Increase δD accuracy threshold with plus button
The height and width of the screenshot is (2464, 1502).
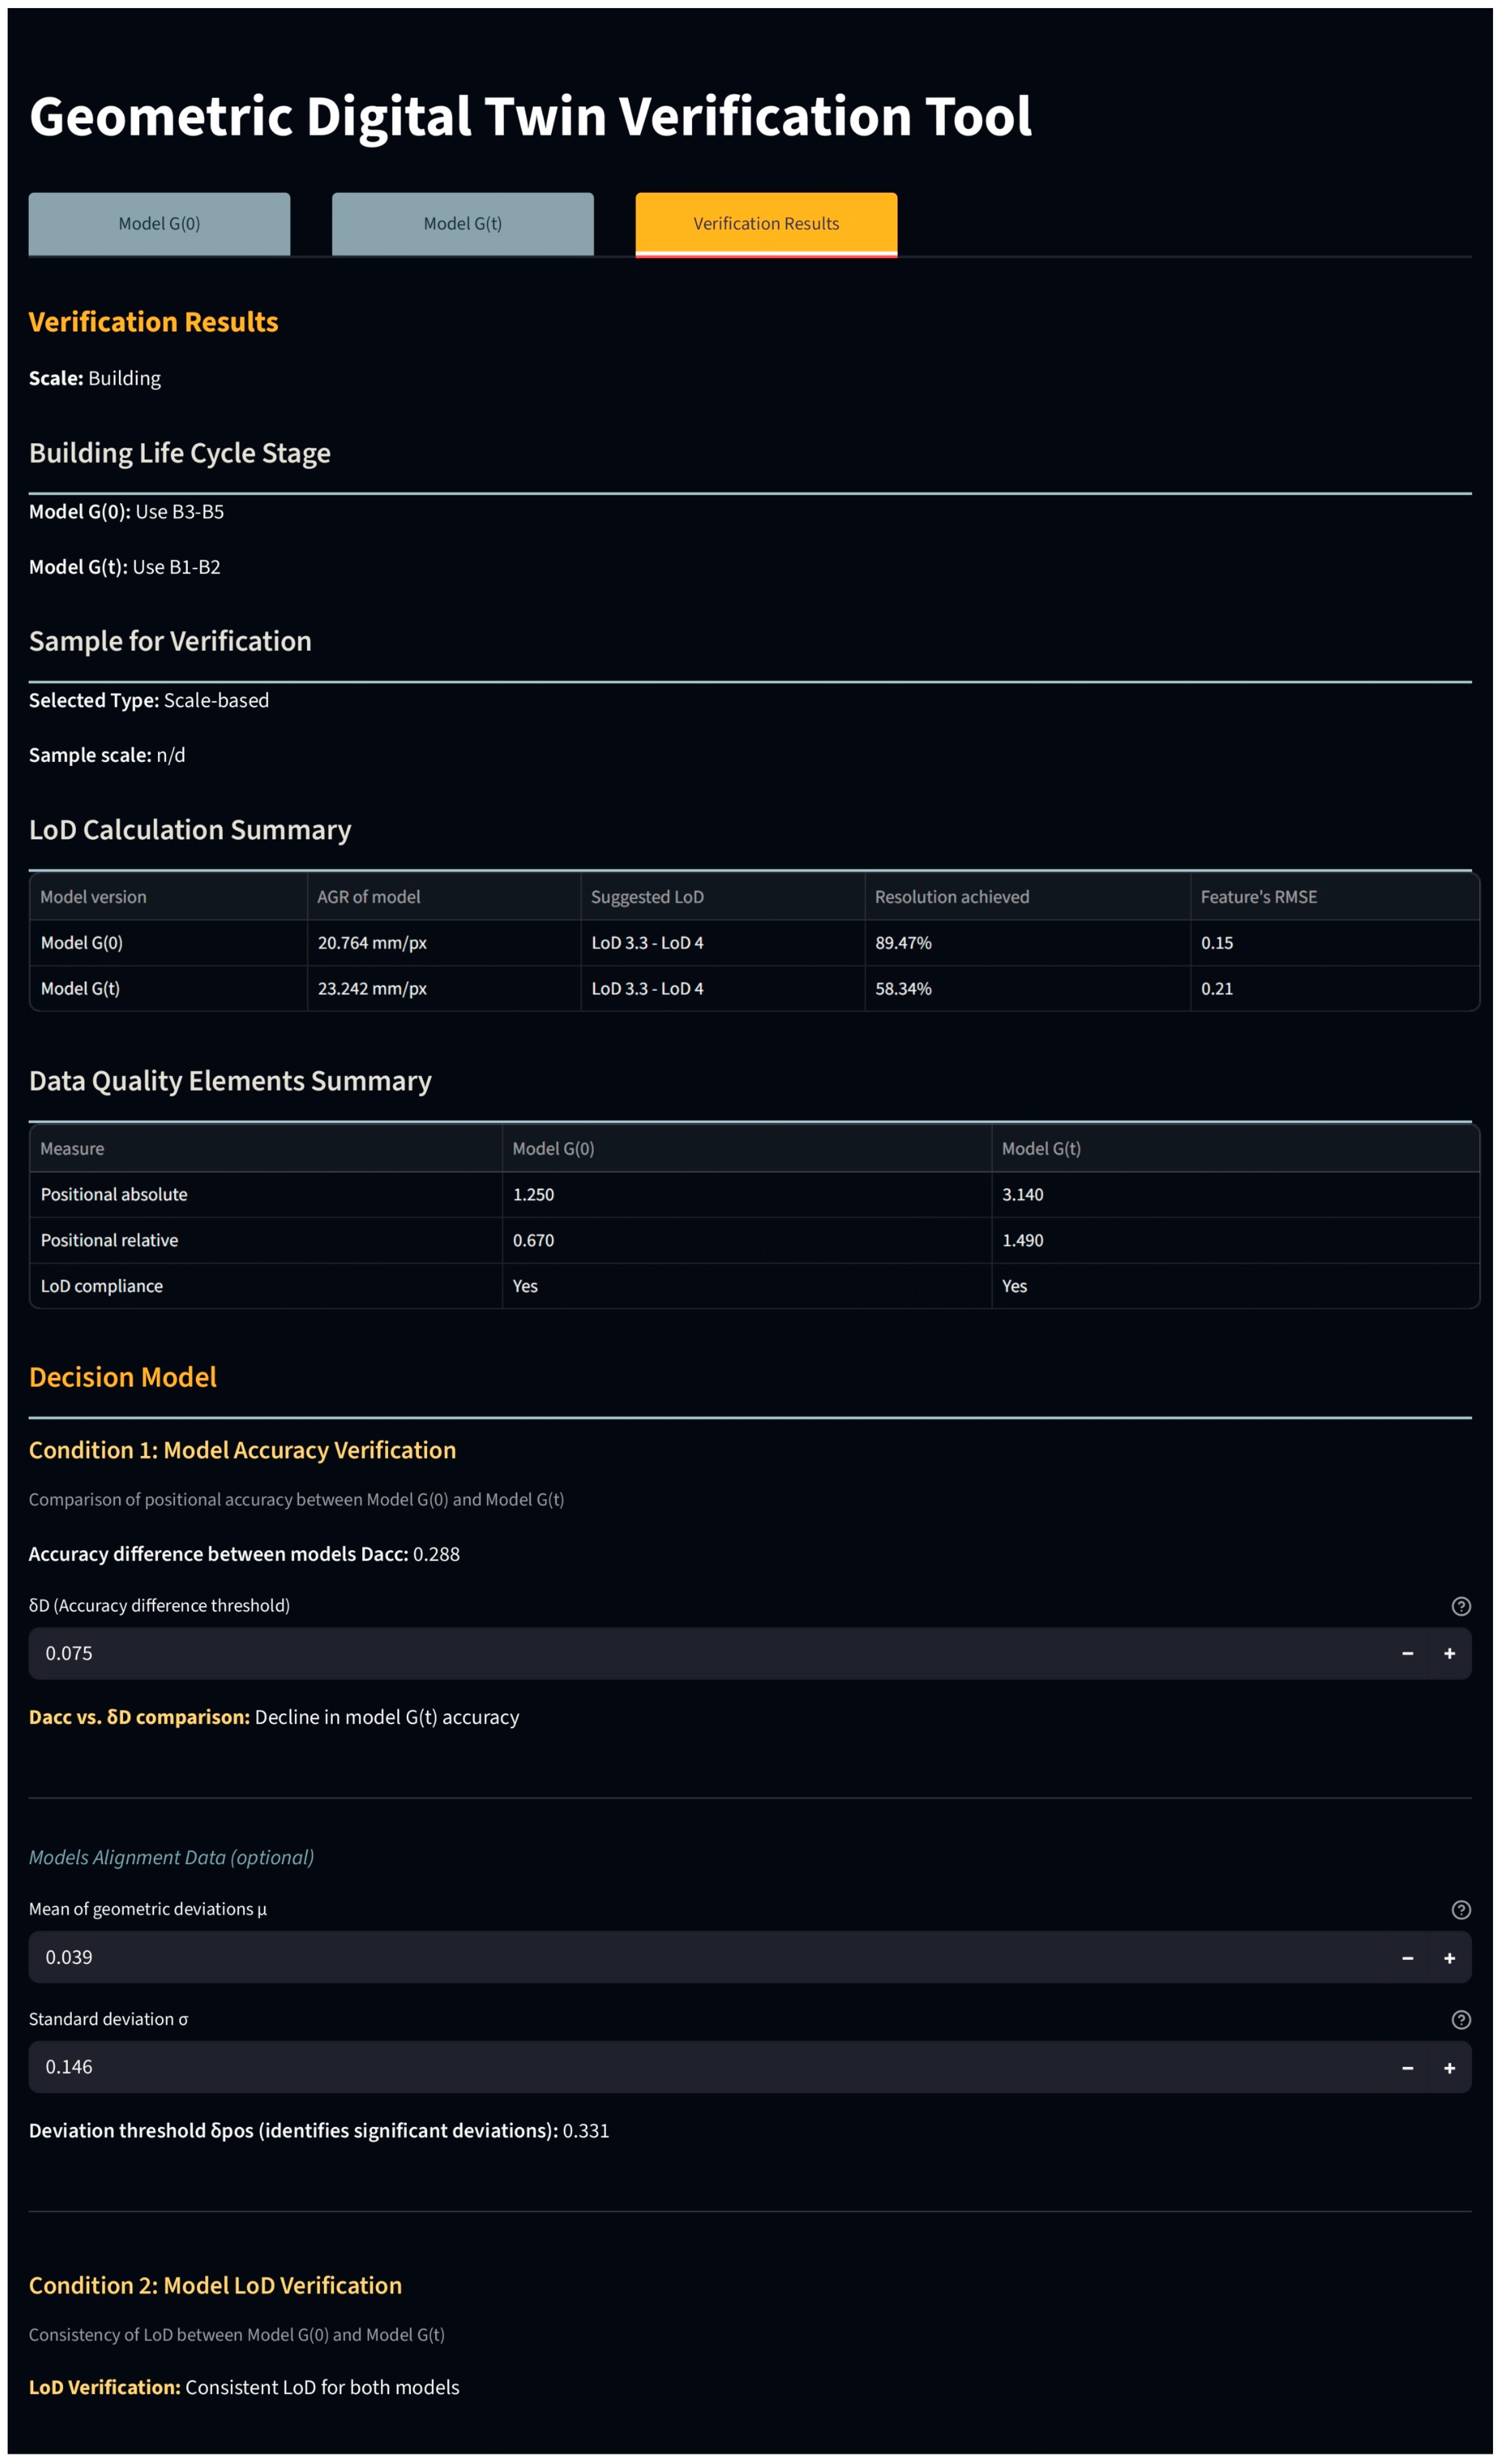[x=1449, y=1654]
